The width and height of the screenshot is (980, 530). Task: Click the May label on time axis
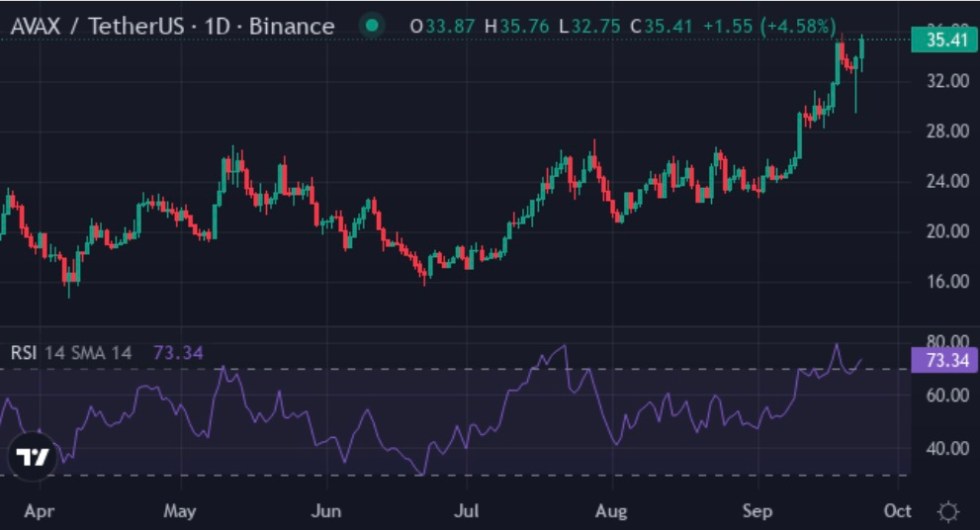(x=180, y=511)
